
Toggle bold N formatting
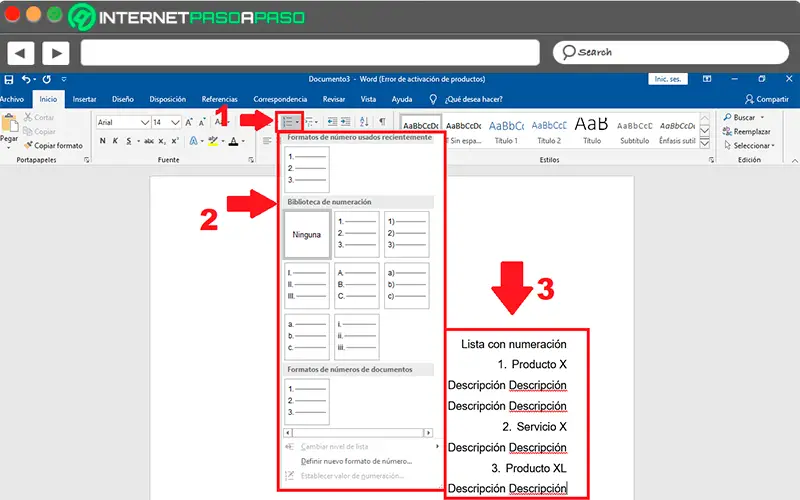point(103,141)
